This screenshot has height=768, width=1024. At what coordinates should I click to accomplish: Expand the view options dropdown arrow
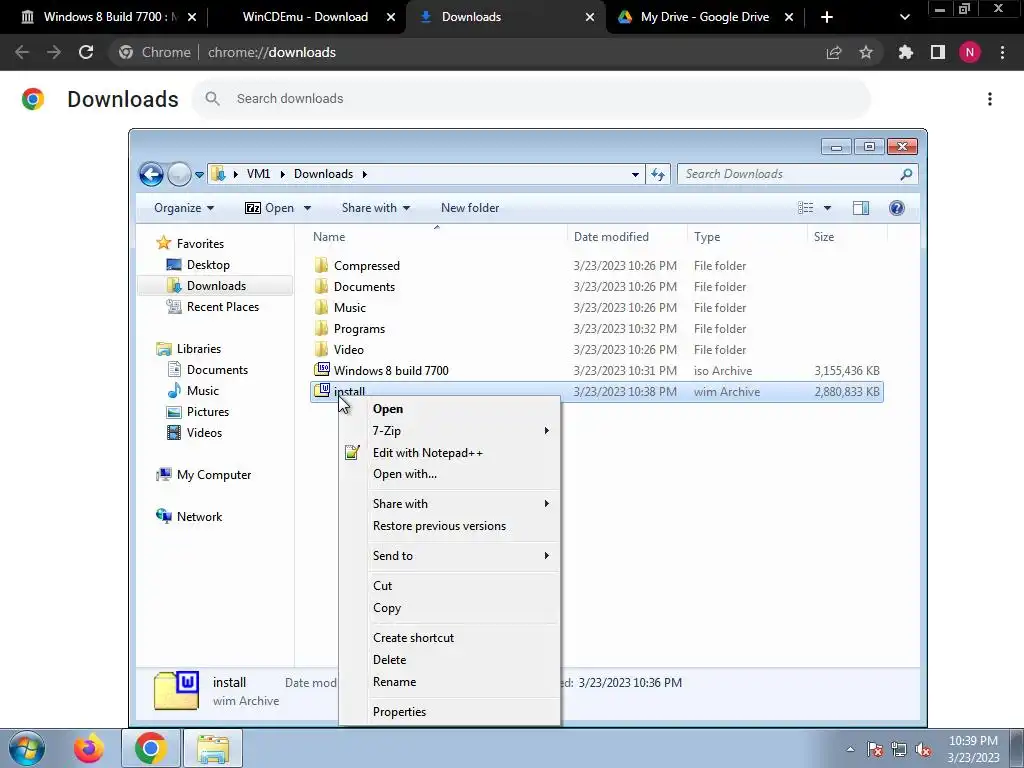point(827,208)
